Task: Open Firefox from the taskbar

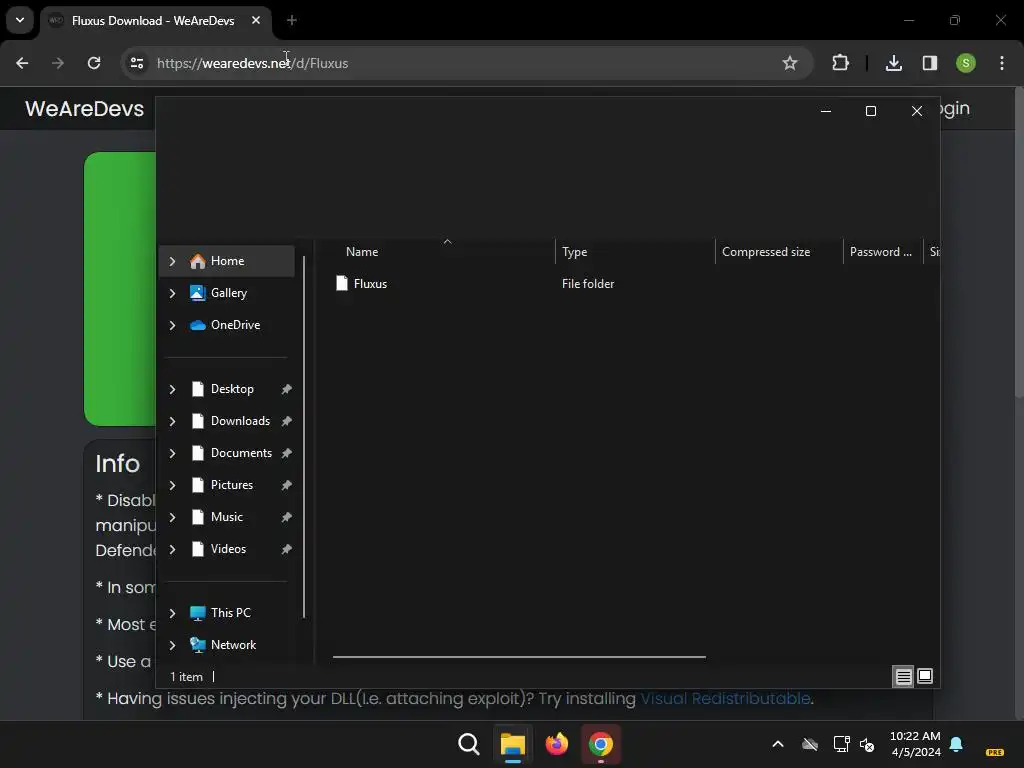Action: [x=556, y=744]
